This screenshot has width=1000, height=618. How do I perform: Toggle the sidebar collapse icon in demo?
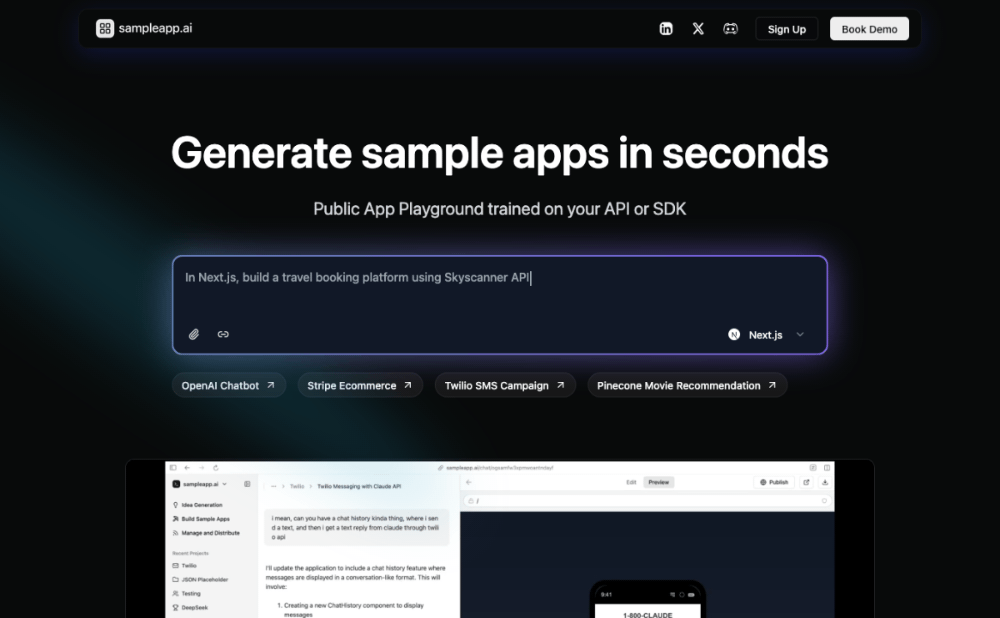point(247,483)
